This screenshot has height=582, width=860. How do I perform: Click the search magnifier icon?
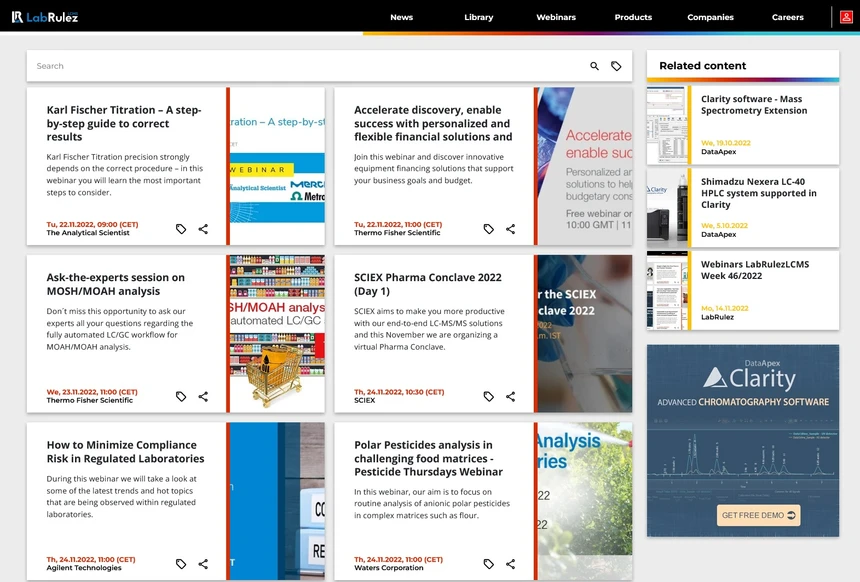point(594,66)
